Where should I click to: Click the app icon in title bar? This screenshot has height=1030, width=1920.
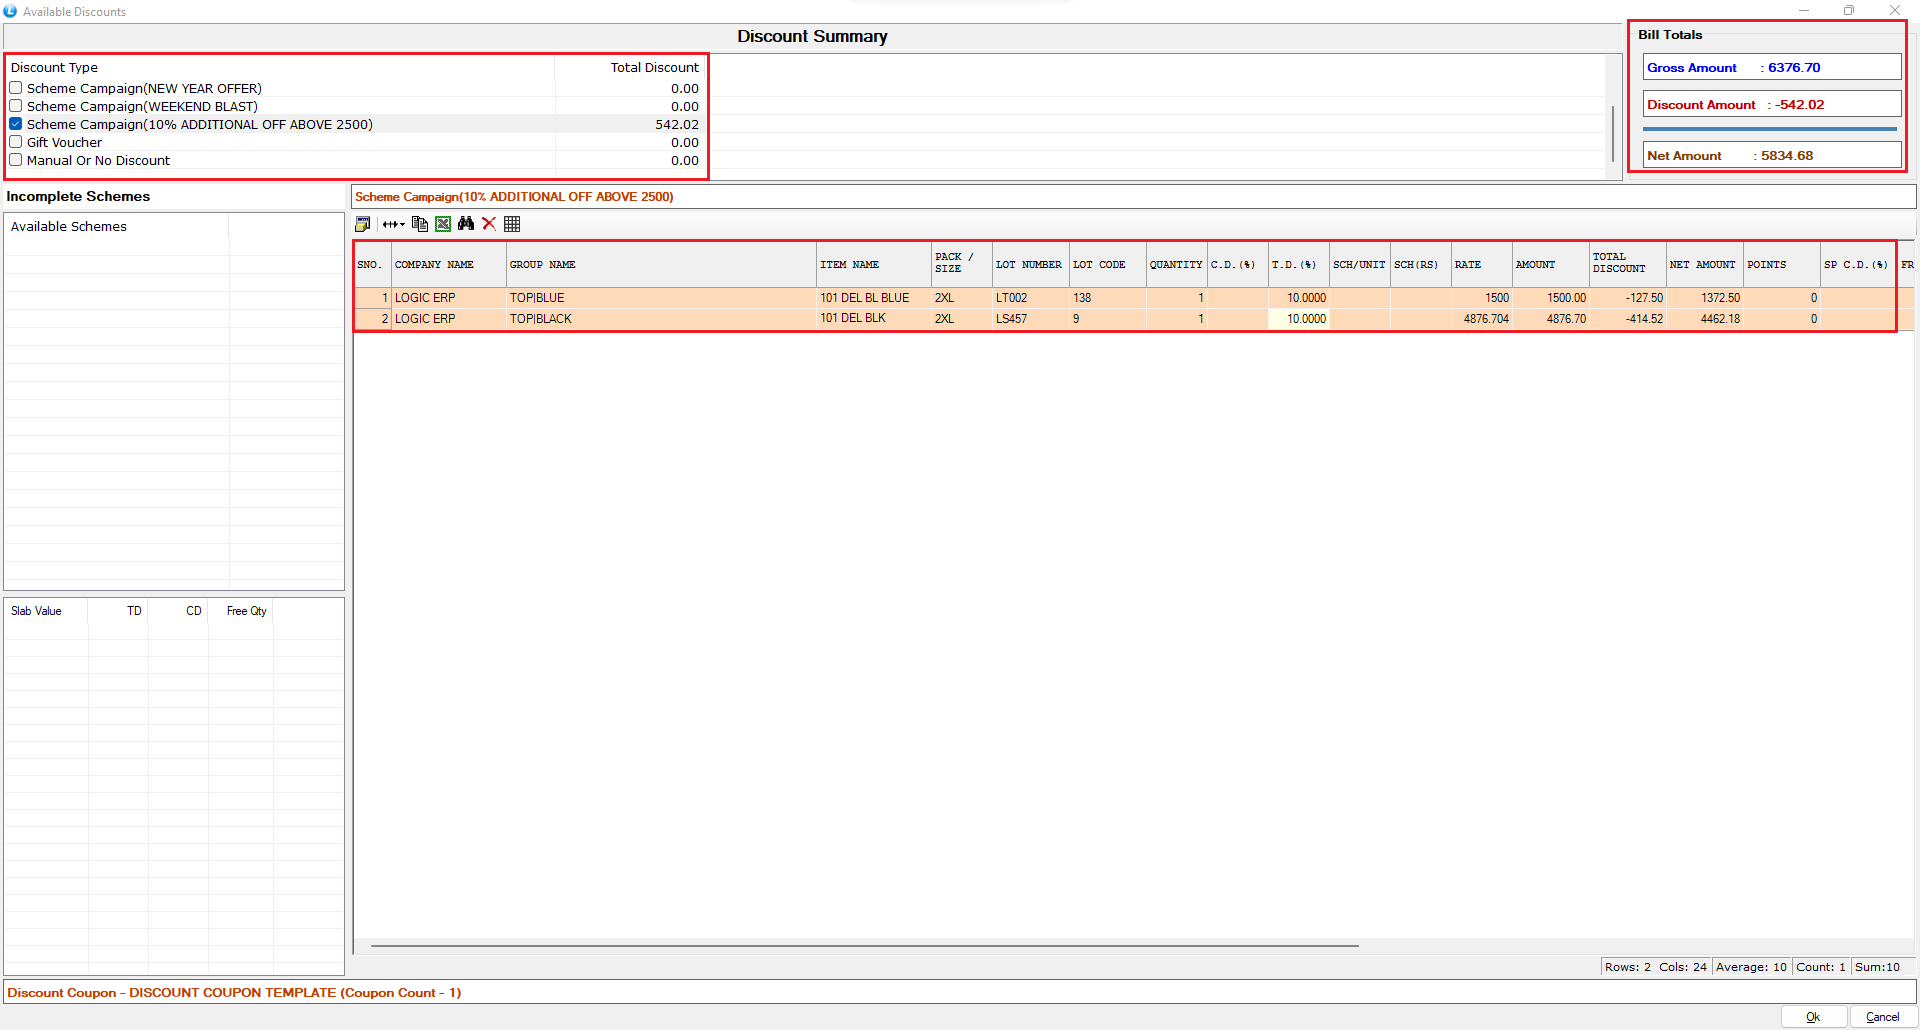[10, 11]
